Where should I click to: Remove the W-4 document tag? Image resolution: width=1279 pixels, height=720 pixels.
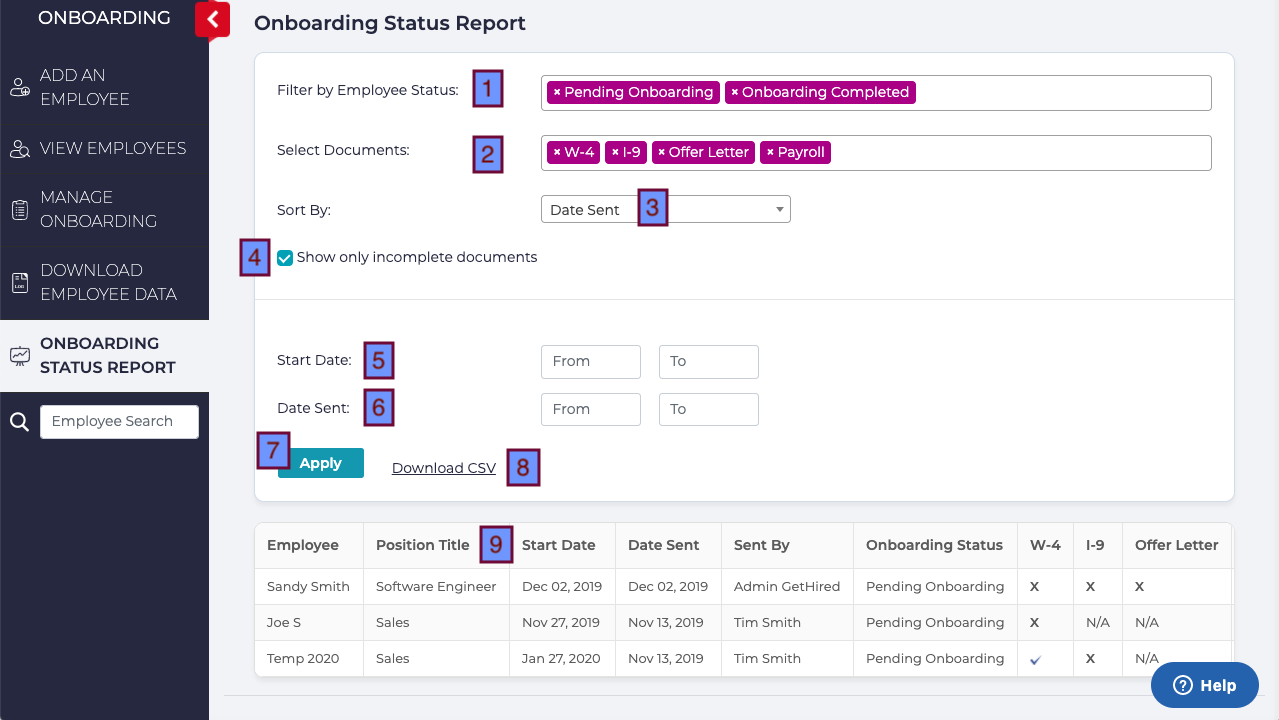tap(557, 152)
